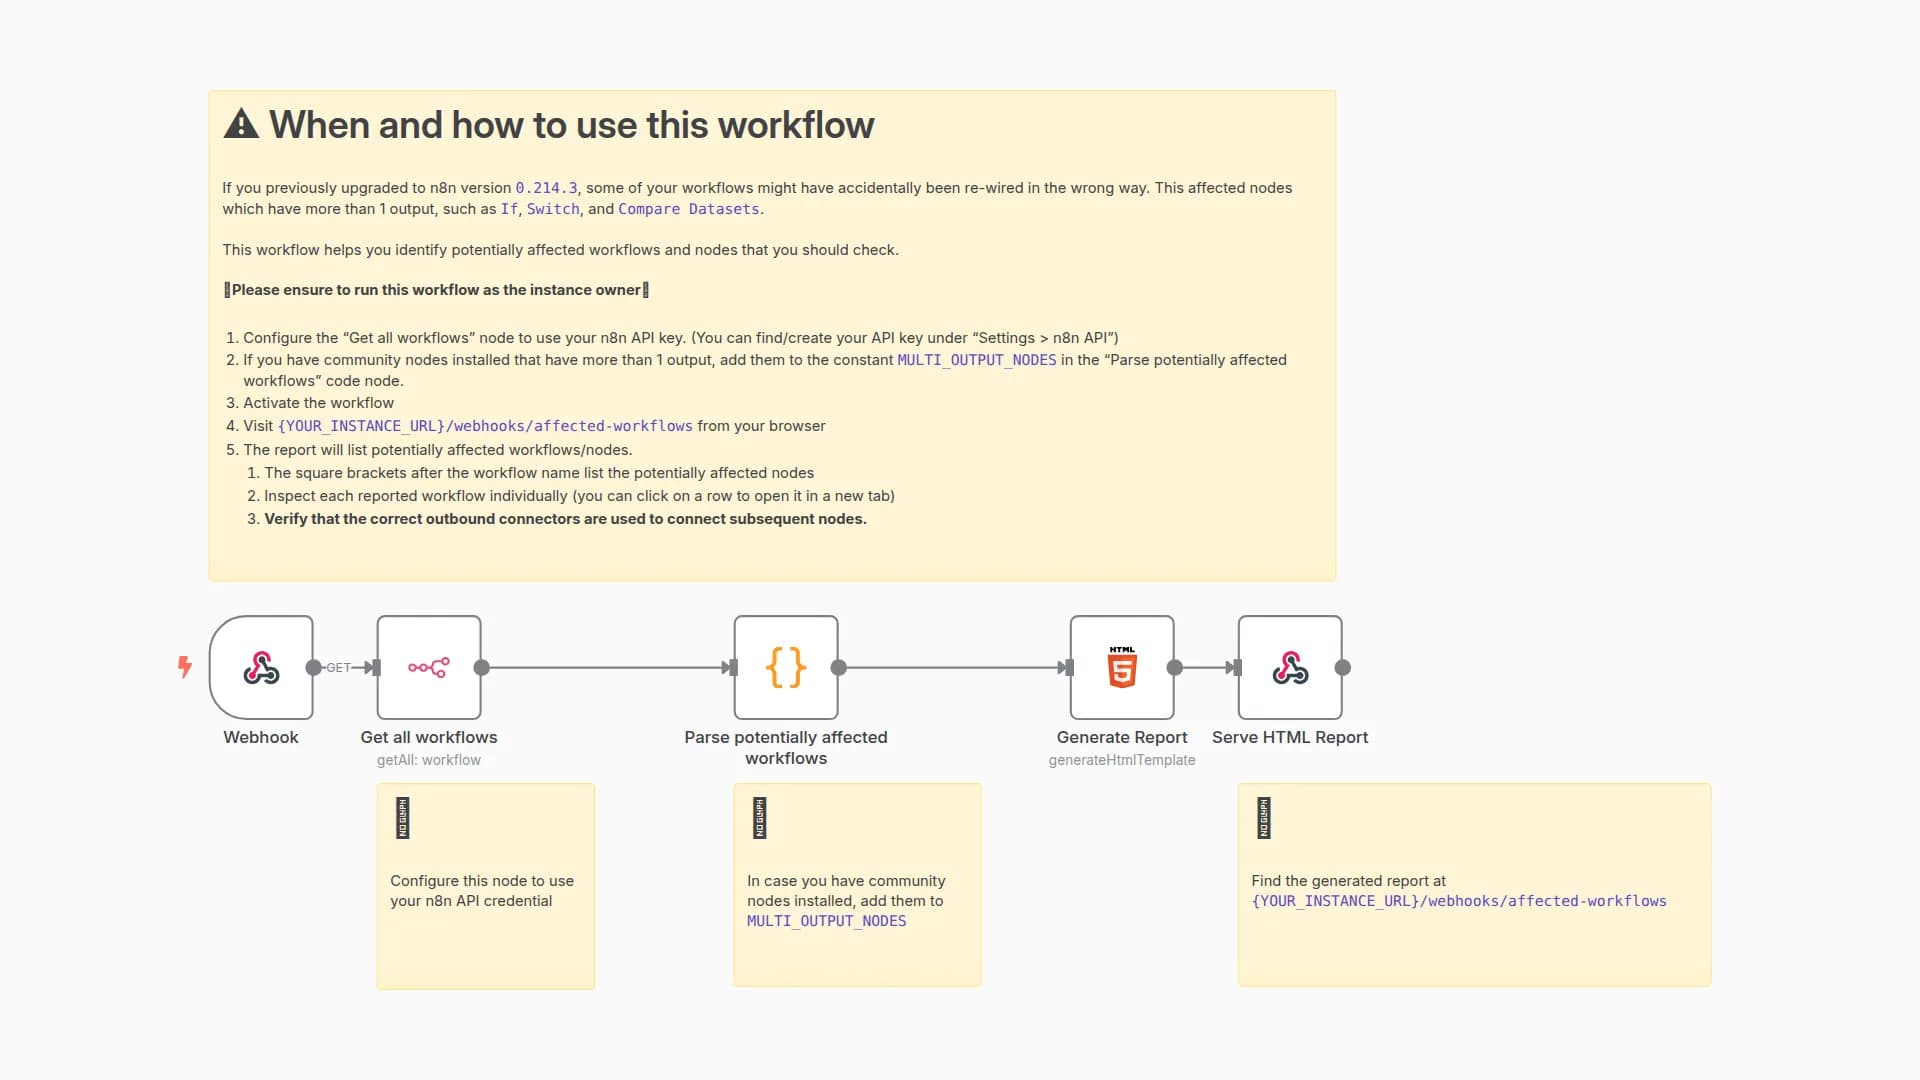The height and width of the screenshot is (1080, 1920).
Task: Click the red trigger lightning bolt icon
Action: (x=185, y=667)
